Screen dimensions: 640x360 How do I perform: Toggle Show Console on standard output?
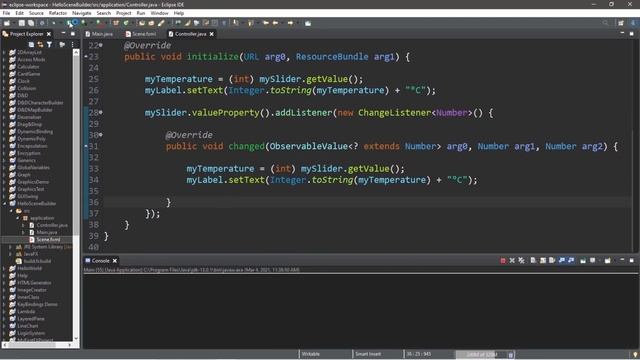(562, 260)
